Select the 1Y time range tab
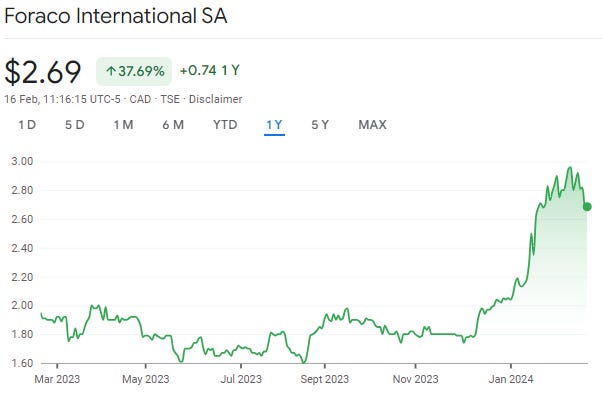This screenshot has width=603, height=397. point(275,125)
